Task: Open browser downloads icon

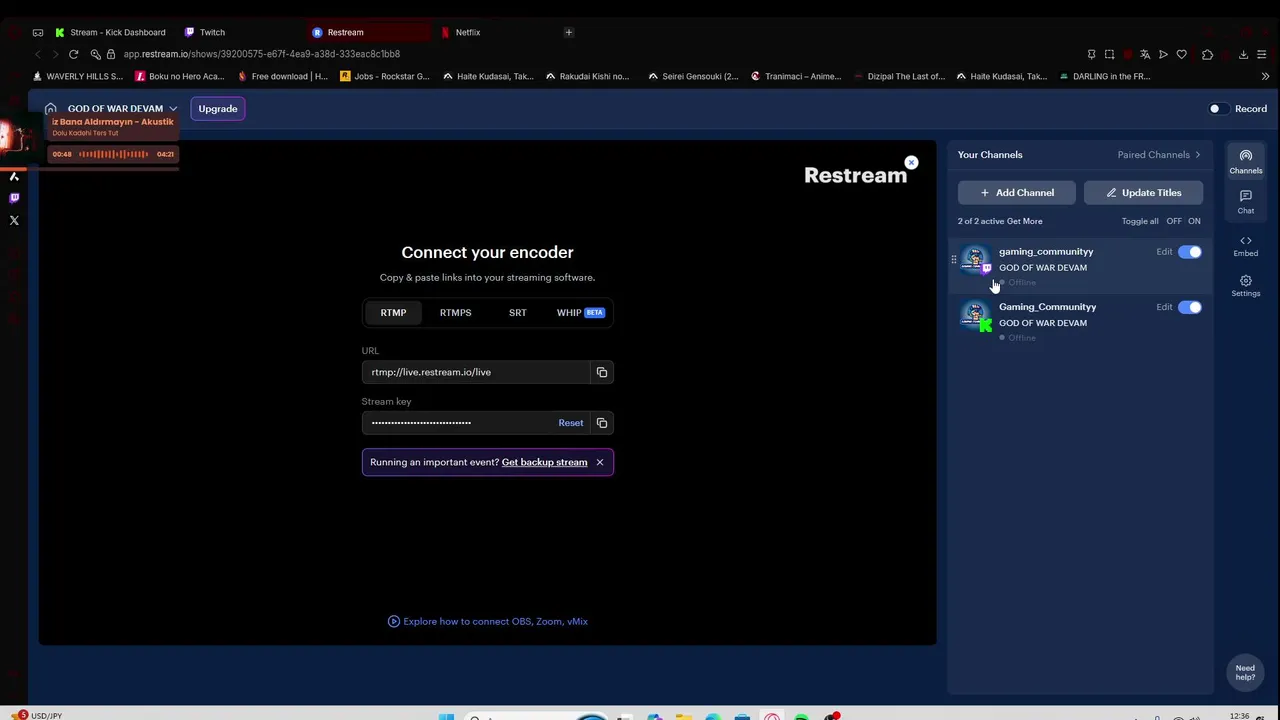Action: [x=1243, y=54]
